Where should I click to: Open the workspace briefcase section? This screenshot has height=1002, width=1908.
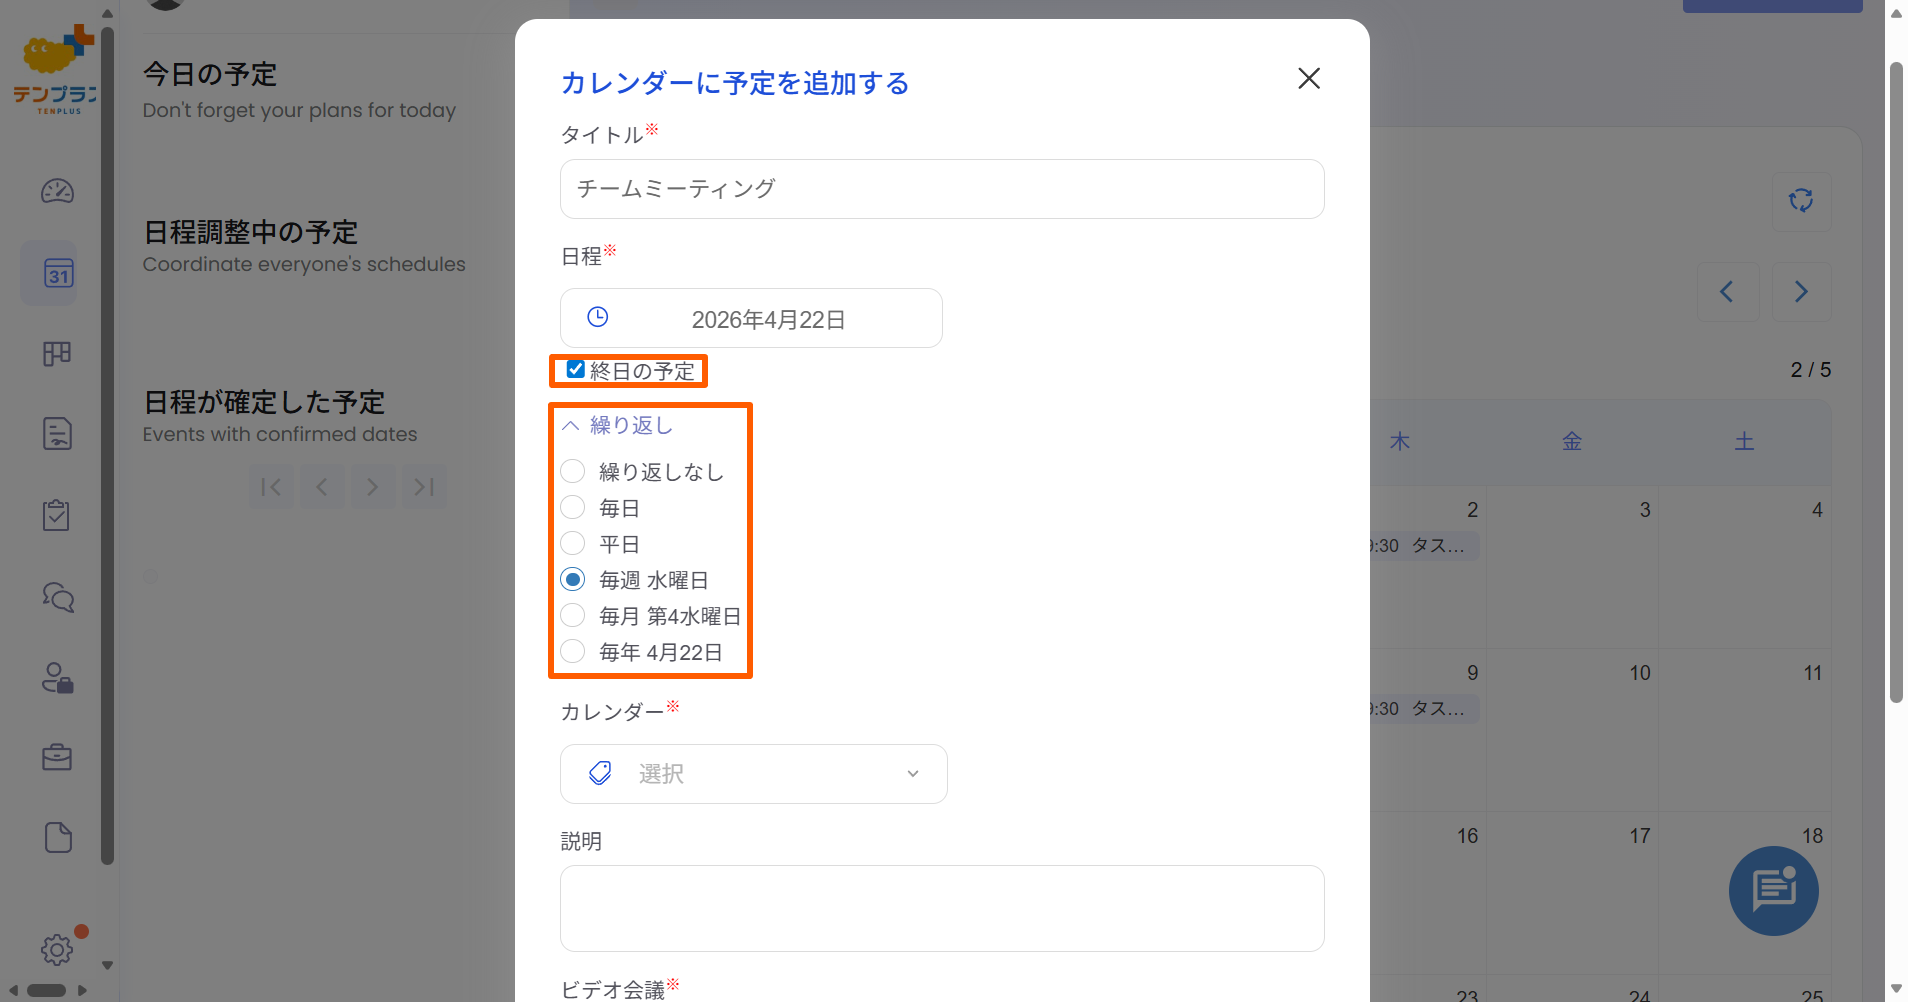(x=57, y=757)
